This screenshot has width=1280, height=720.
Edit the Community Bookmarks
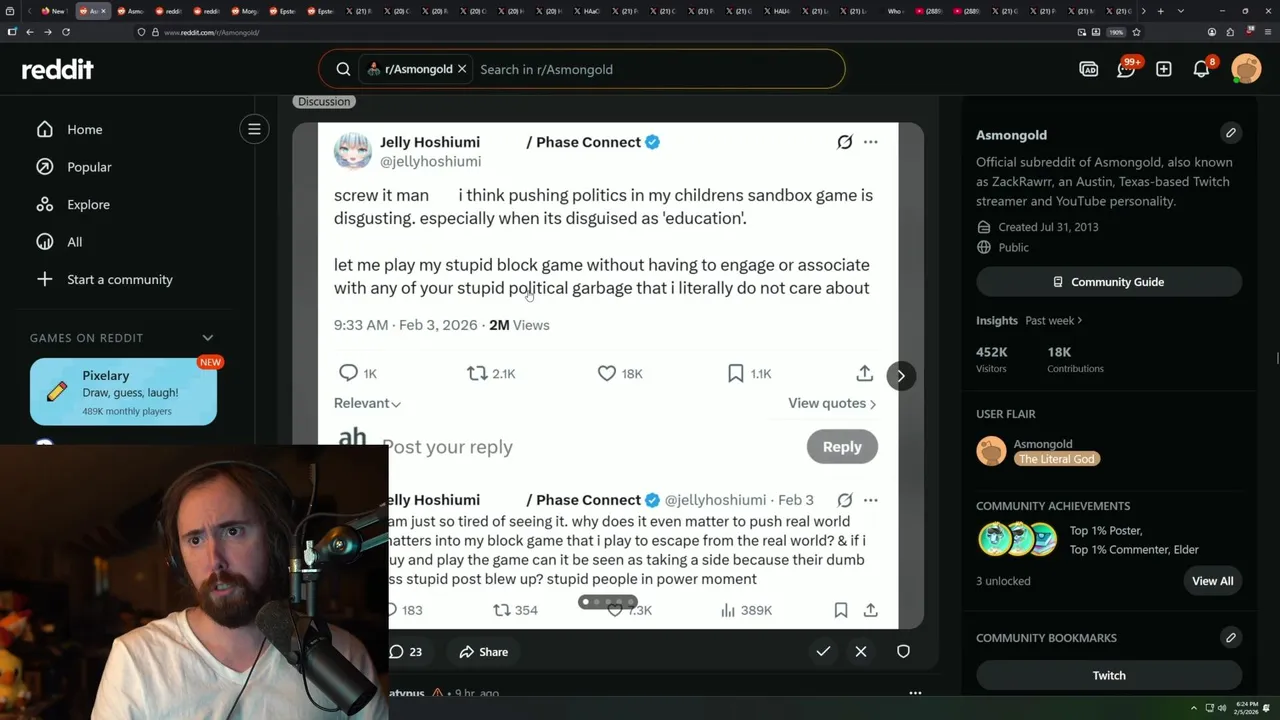coord(1231,637)
